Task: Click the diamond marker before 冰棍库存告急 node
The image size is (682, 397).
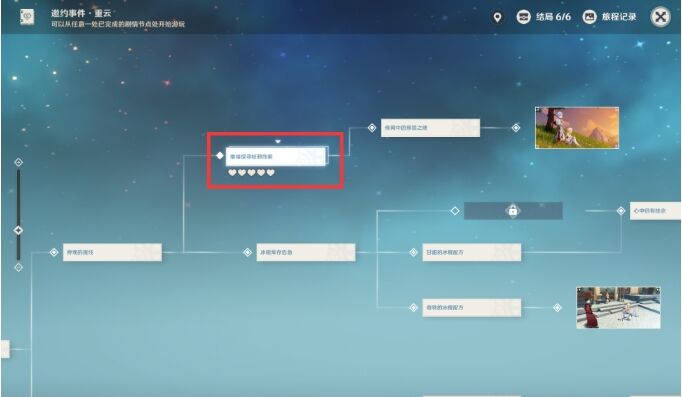Action: point(247,252)
